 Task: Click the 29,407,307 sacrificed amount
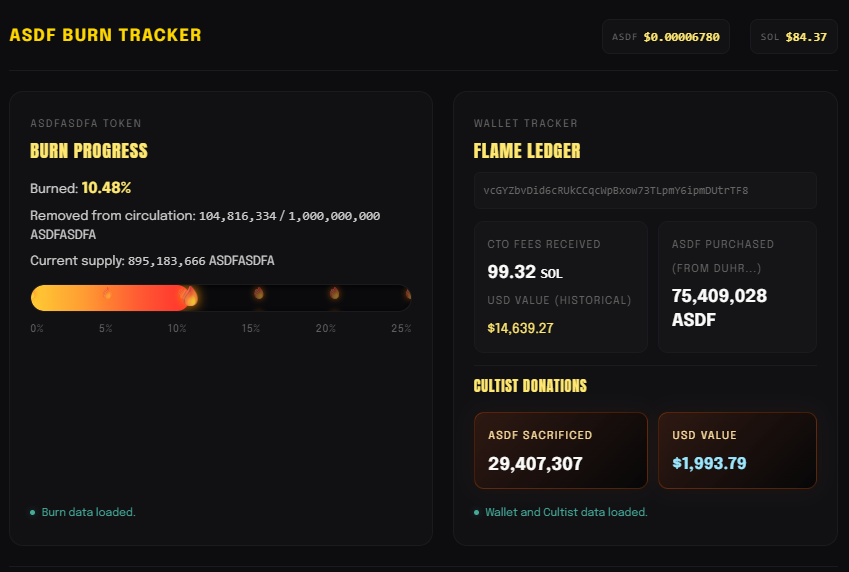pos(535,464)
